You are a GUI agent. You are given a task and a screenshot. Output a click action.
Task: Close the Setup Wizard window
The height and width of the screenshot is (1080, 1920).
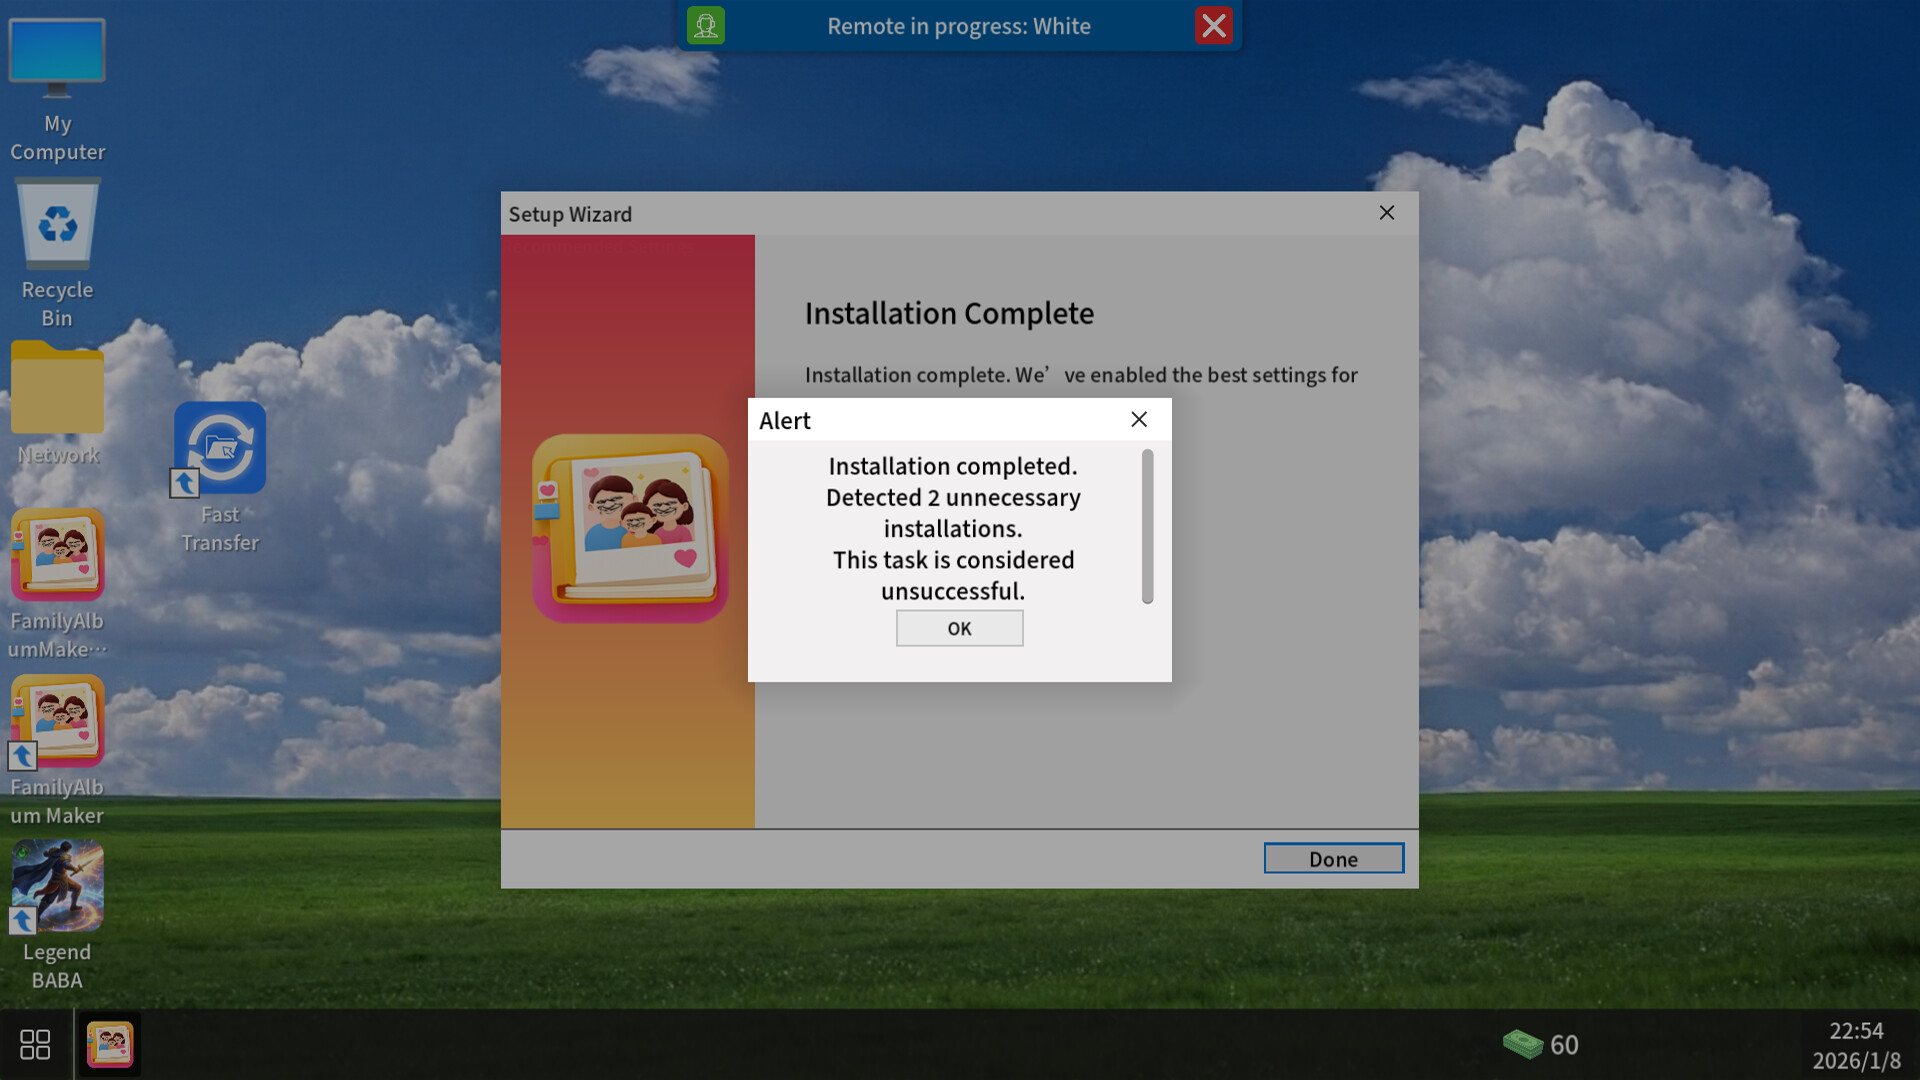[x=1387, y=213]
